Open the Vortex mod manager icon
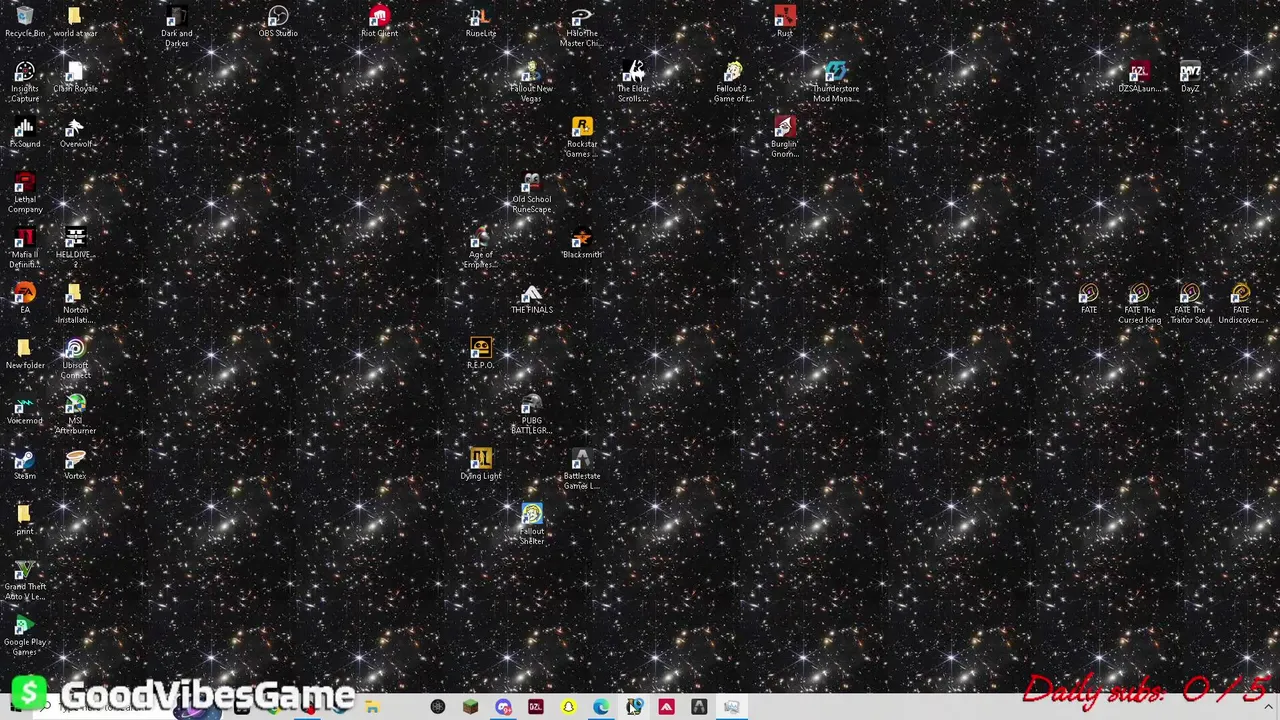Screen dimensions: 1280x720 tap(75, 464)
